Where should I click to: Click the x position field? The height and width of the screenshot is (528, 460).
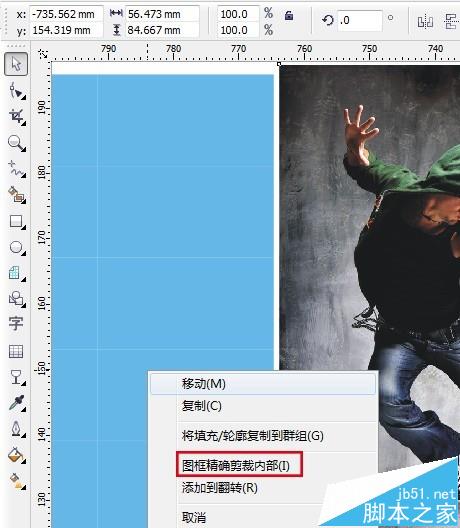pyautogui.click(x=66, y=14)
